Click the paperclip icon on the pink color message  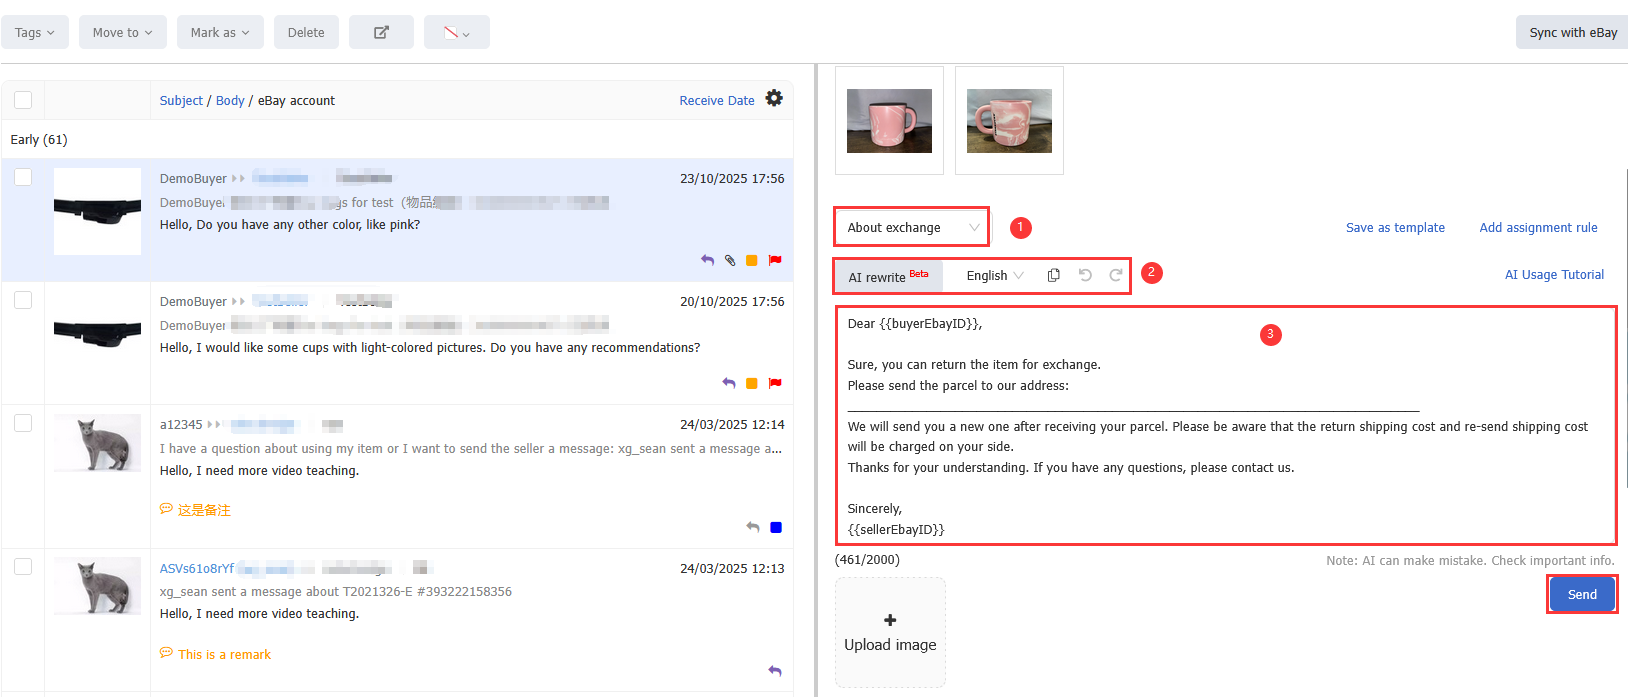tap(730, 260)
